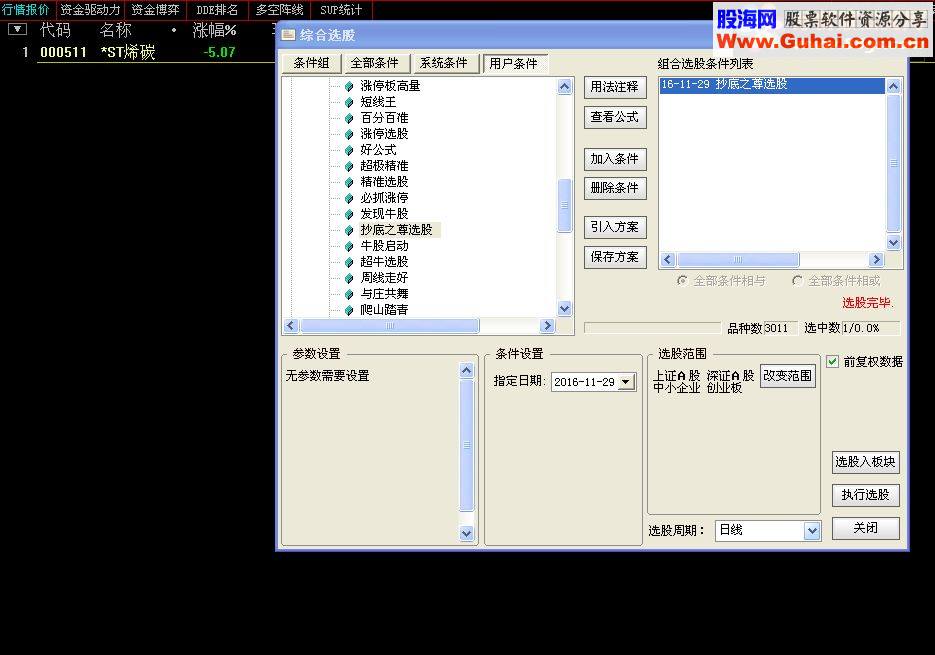This screenshot has width=935, height=655.
Task: Select 周线走好 formula in tree
Action: point(384,278)
